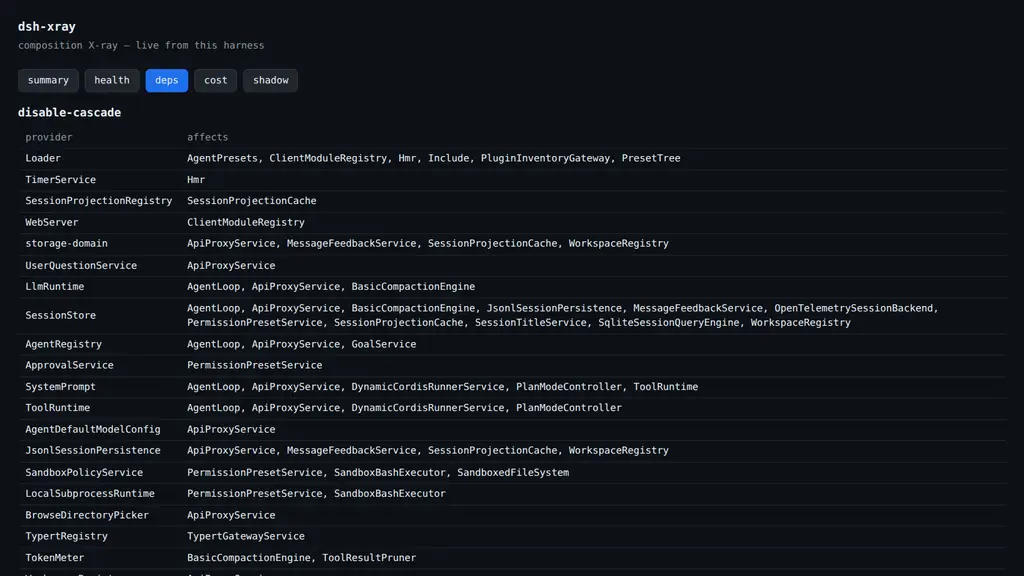Click PresetTree in the Loader row
This screenshot has height=576, width=1024.
point(651,158)
